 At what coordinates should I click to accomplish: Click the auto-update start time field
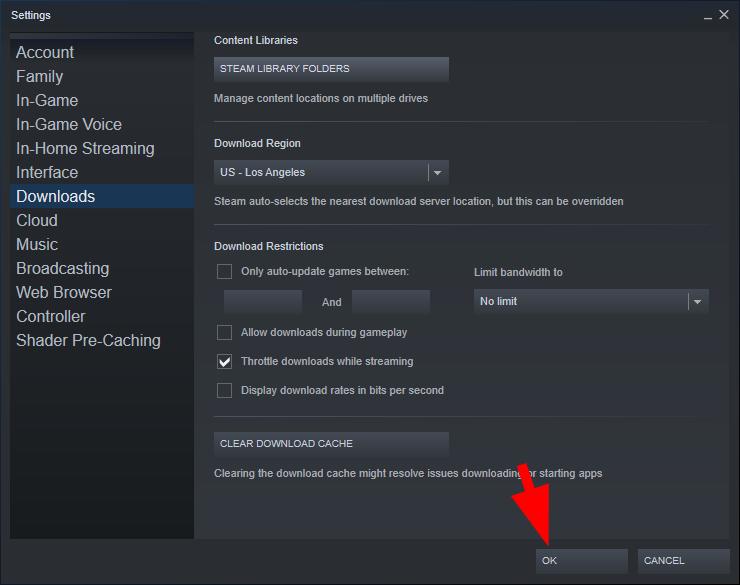click(263, 302)
